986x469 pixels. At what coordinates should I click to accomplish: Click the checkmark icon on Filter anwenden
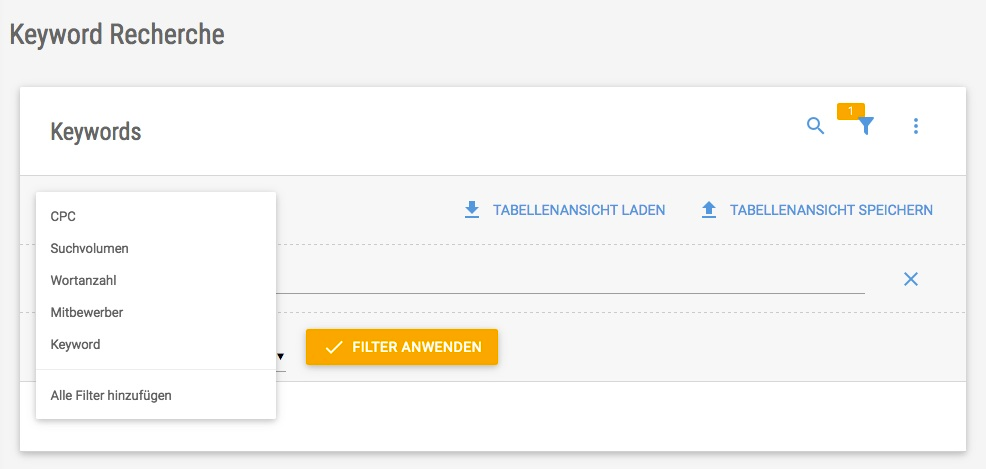pyautogui.click(x=333, y=347)
